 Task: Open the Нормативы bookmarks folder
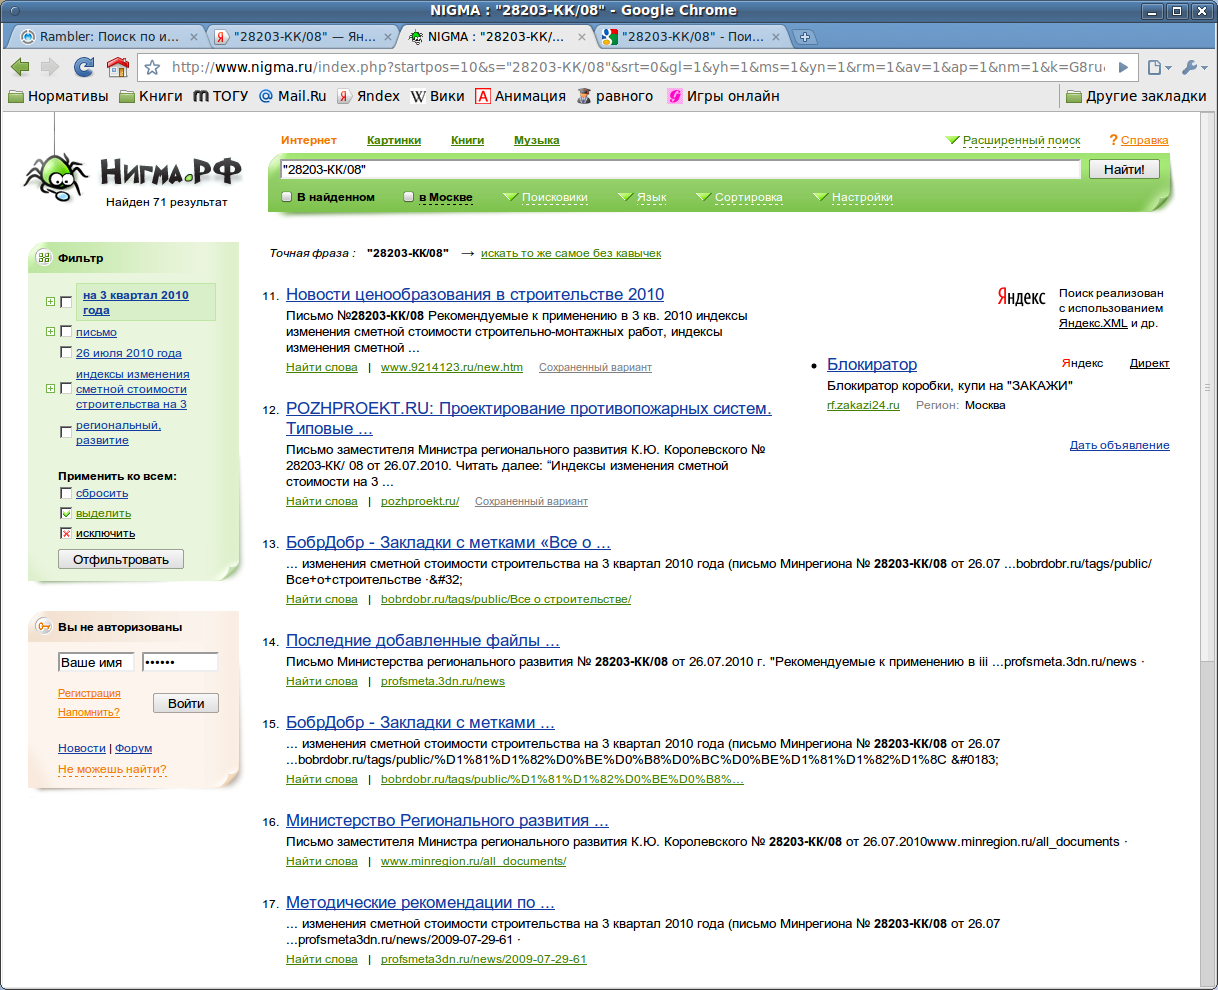[58, 96]
